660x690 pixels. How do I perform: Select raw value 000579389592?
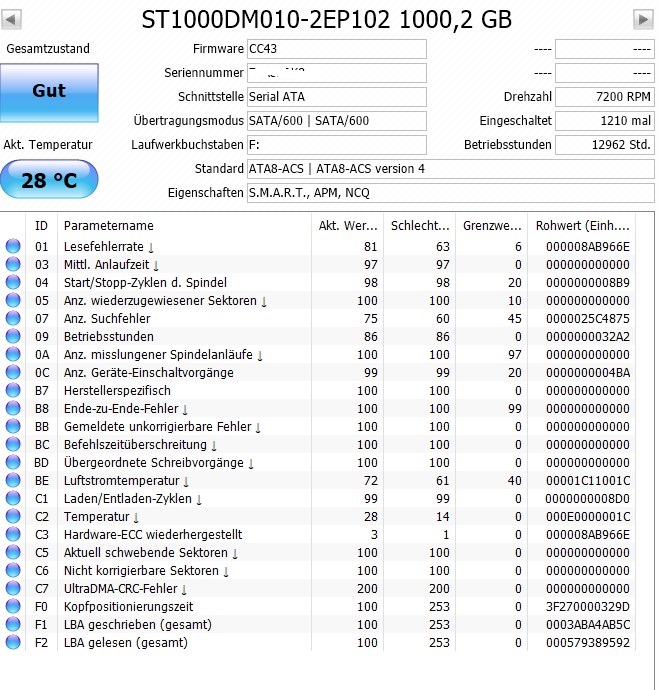coord(588,642)
